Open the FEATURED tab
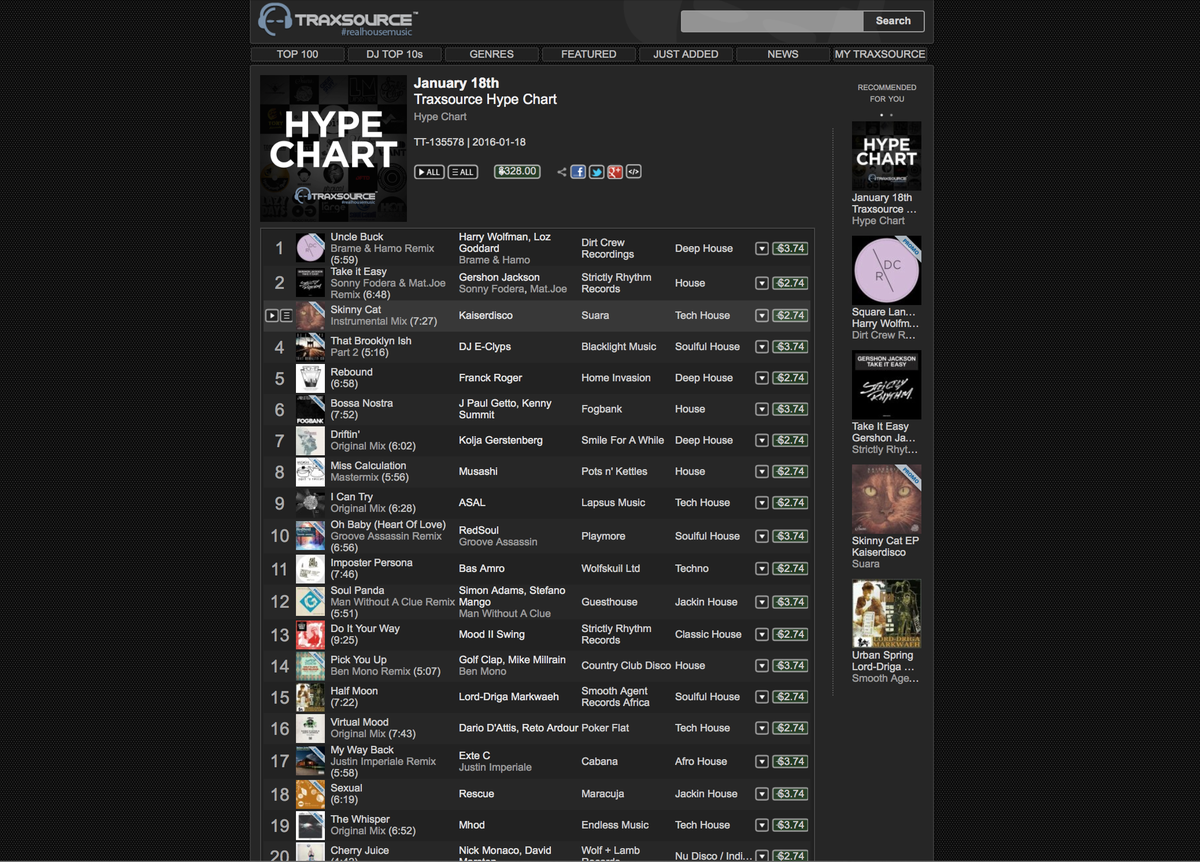This screenshot has height=862, width=1200. click(x=589, y=54)
